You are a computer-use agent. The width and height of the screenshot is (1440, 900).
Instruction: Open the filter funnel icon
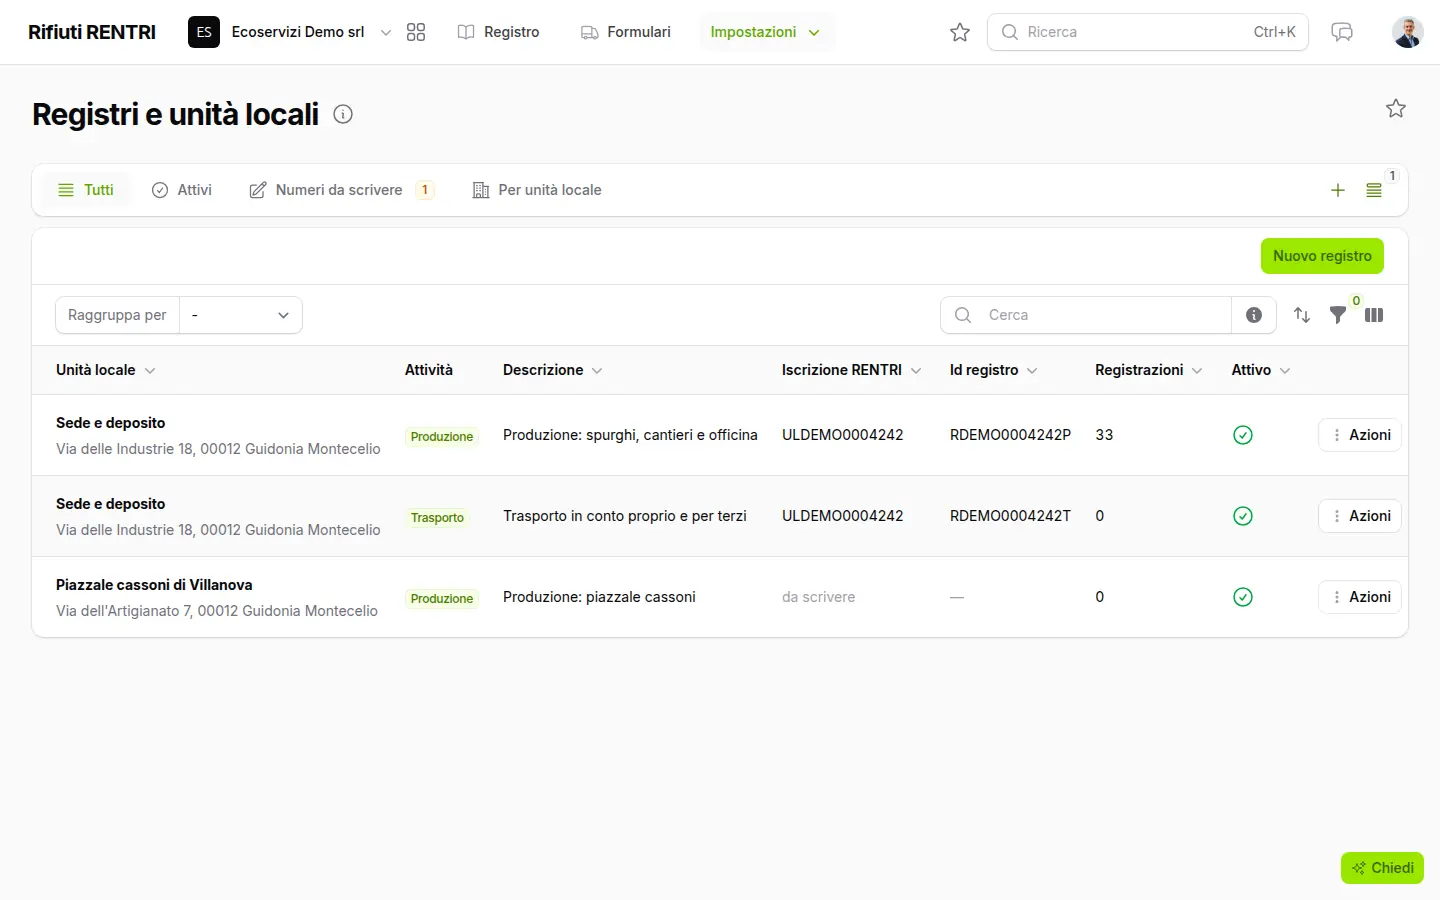(1338, 315)
